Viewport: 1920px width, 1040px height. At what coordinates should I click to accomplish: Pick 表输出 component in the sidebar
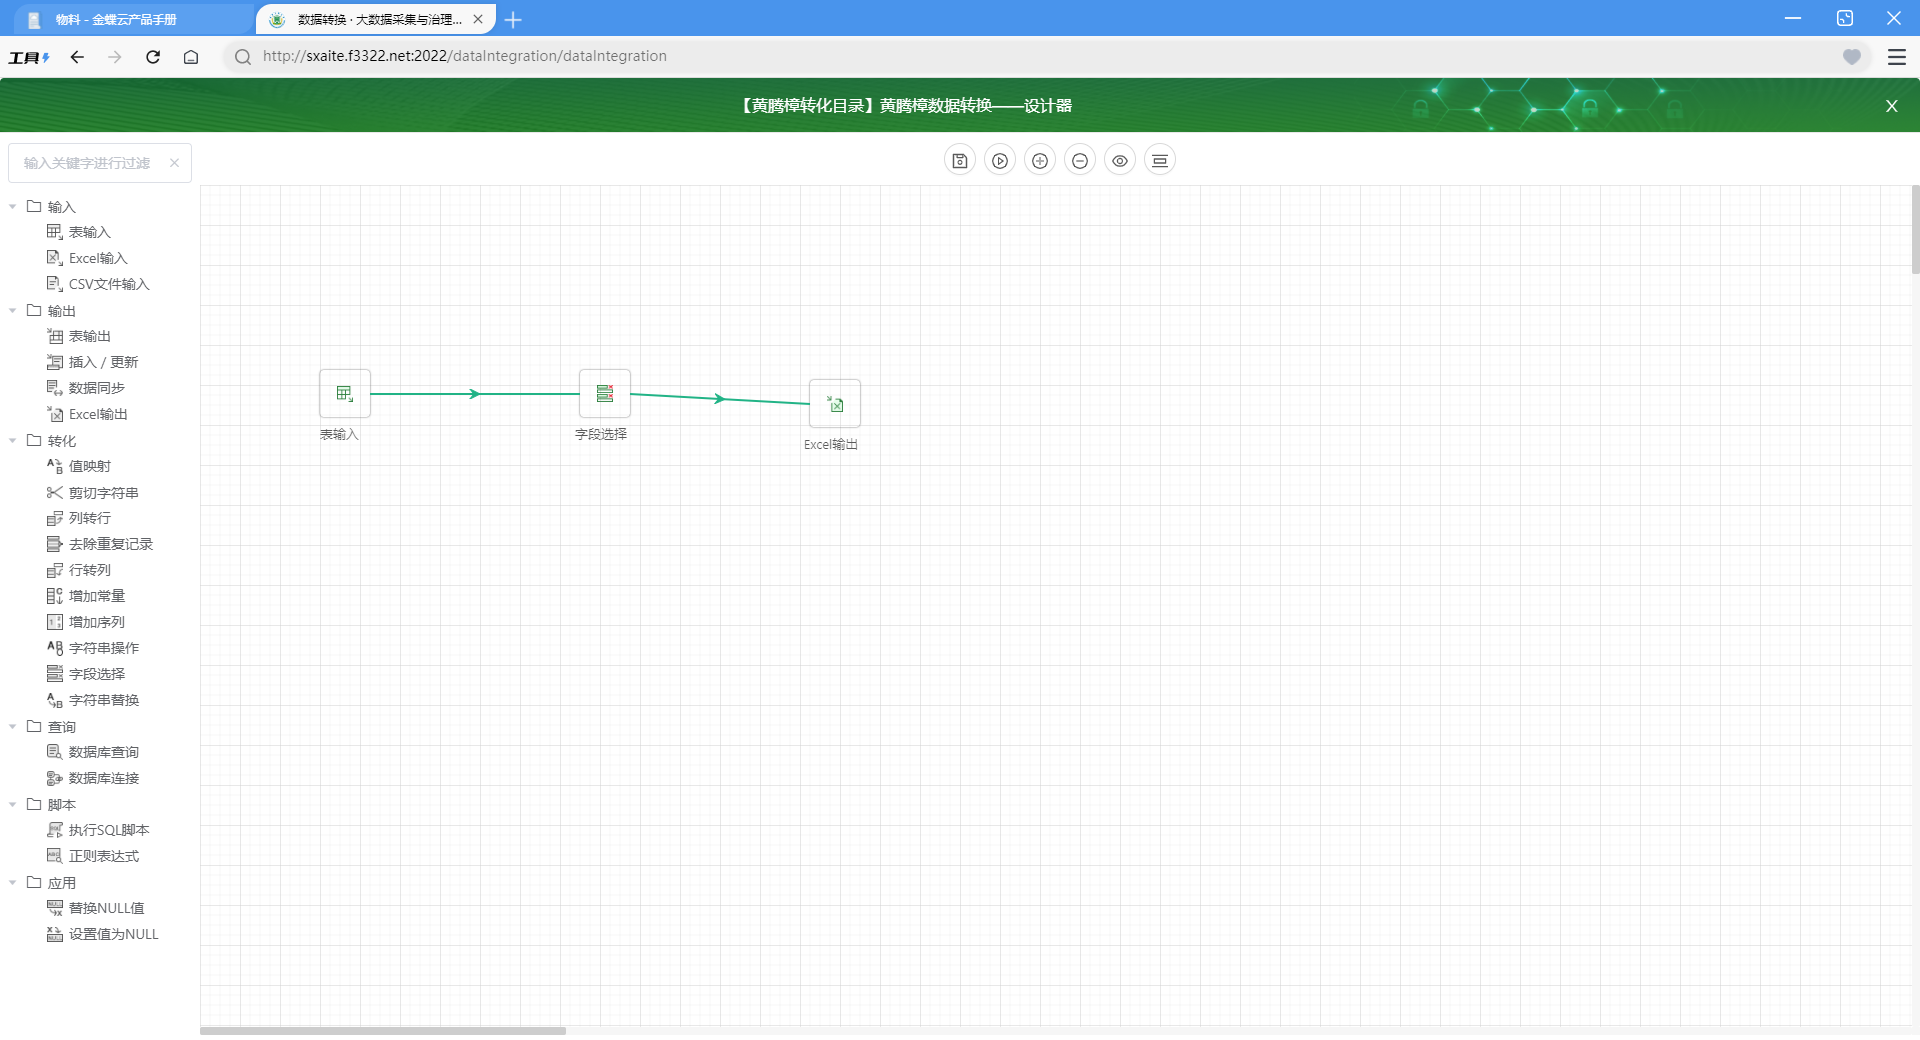click(x=79, y=336)
